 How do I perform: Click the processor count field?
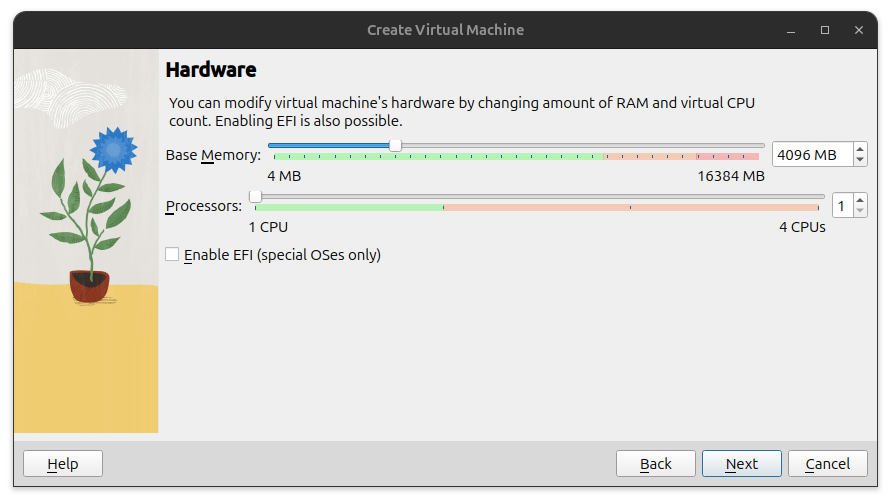(841, 206)
